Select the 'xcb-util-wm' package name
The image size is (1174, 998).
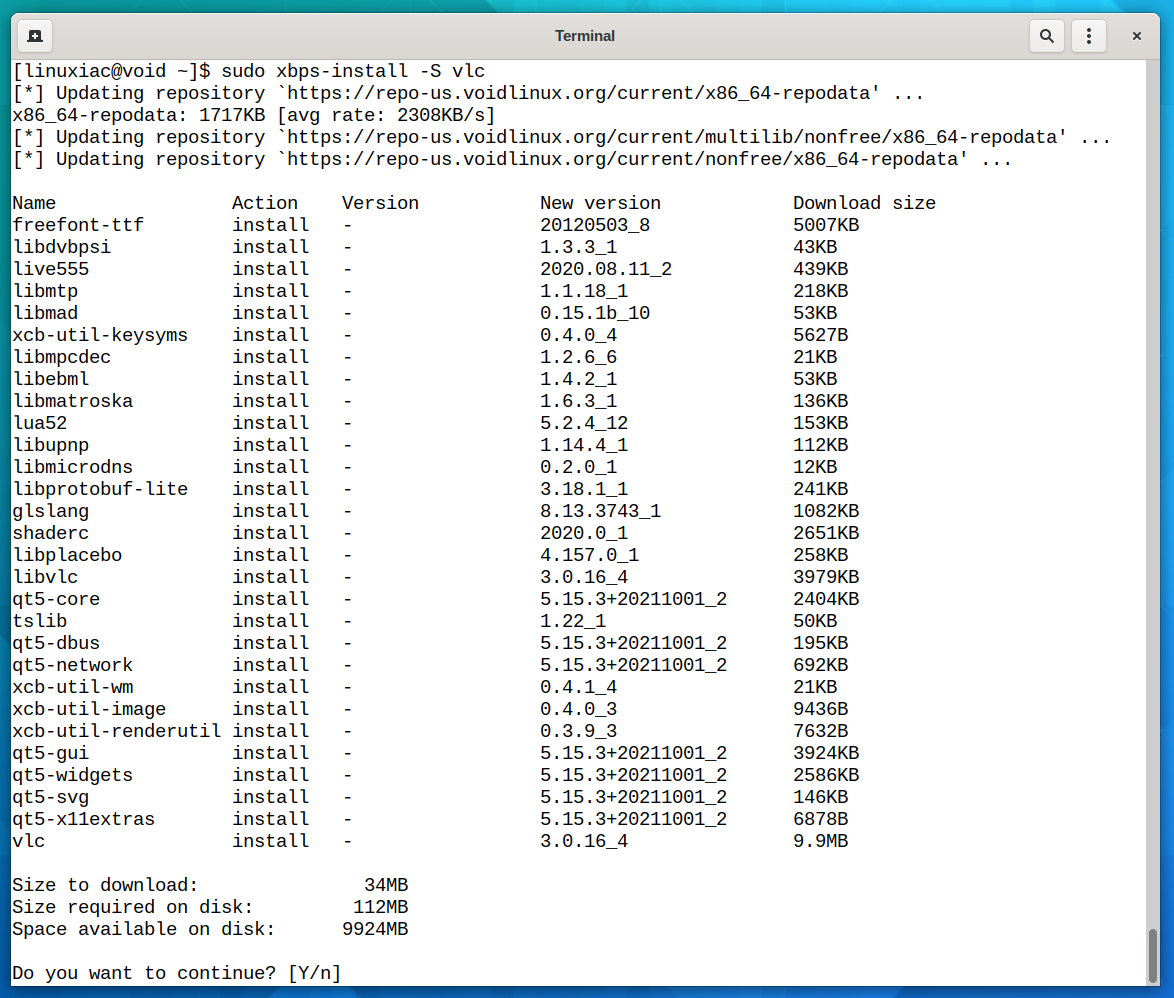[73, 687]
